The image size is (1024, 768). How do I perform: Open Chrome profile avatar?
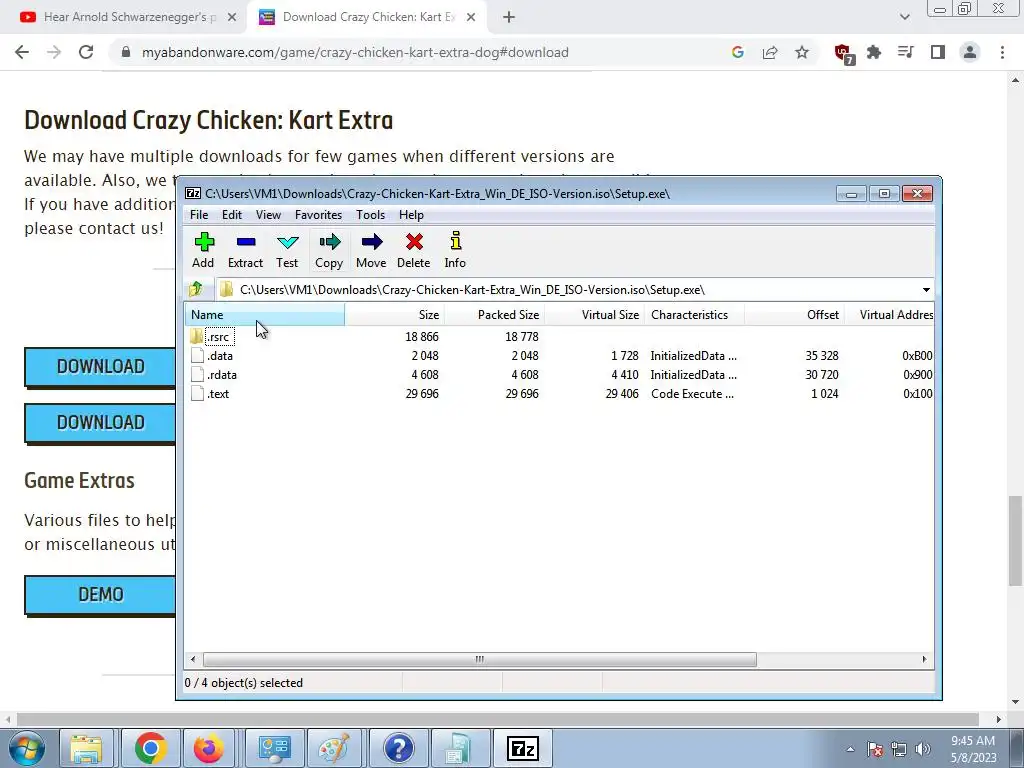970,52
